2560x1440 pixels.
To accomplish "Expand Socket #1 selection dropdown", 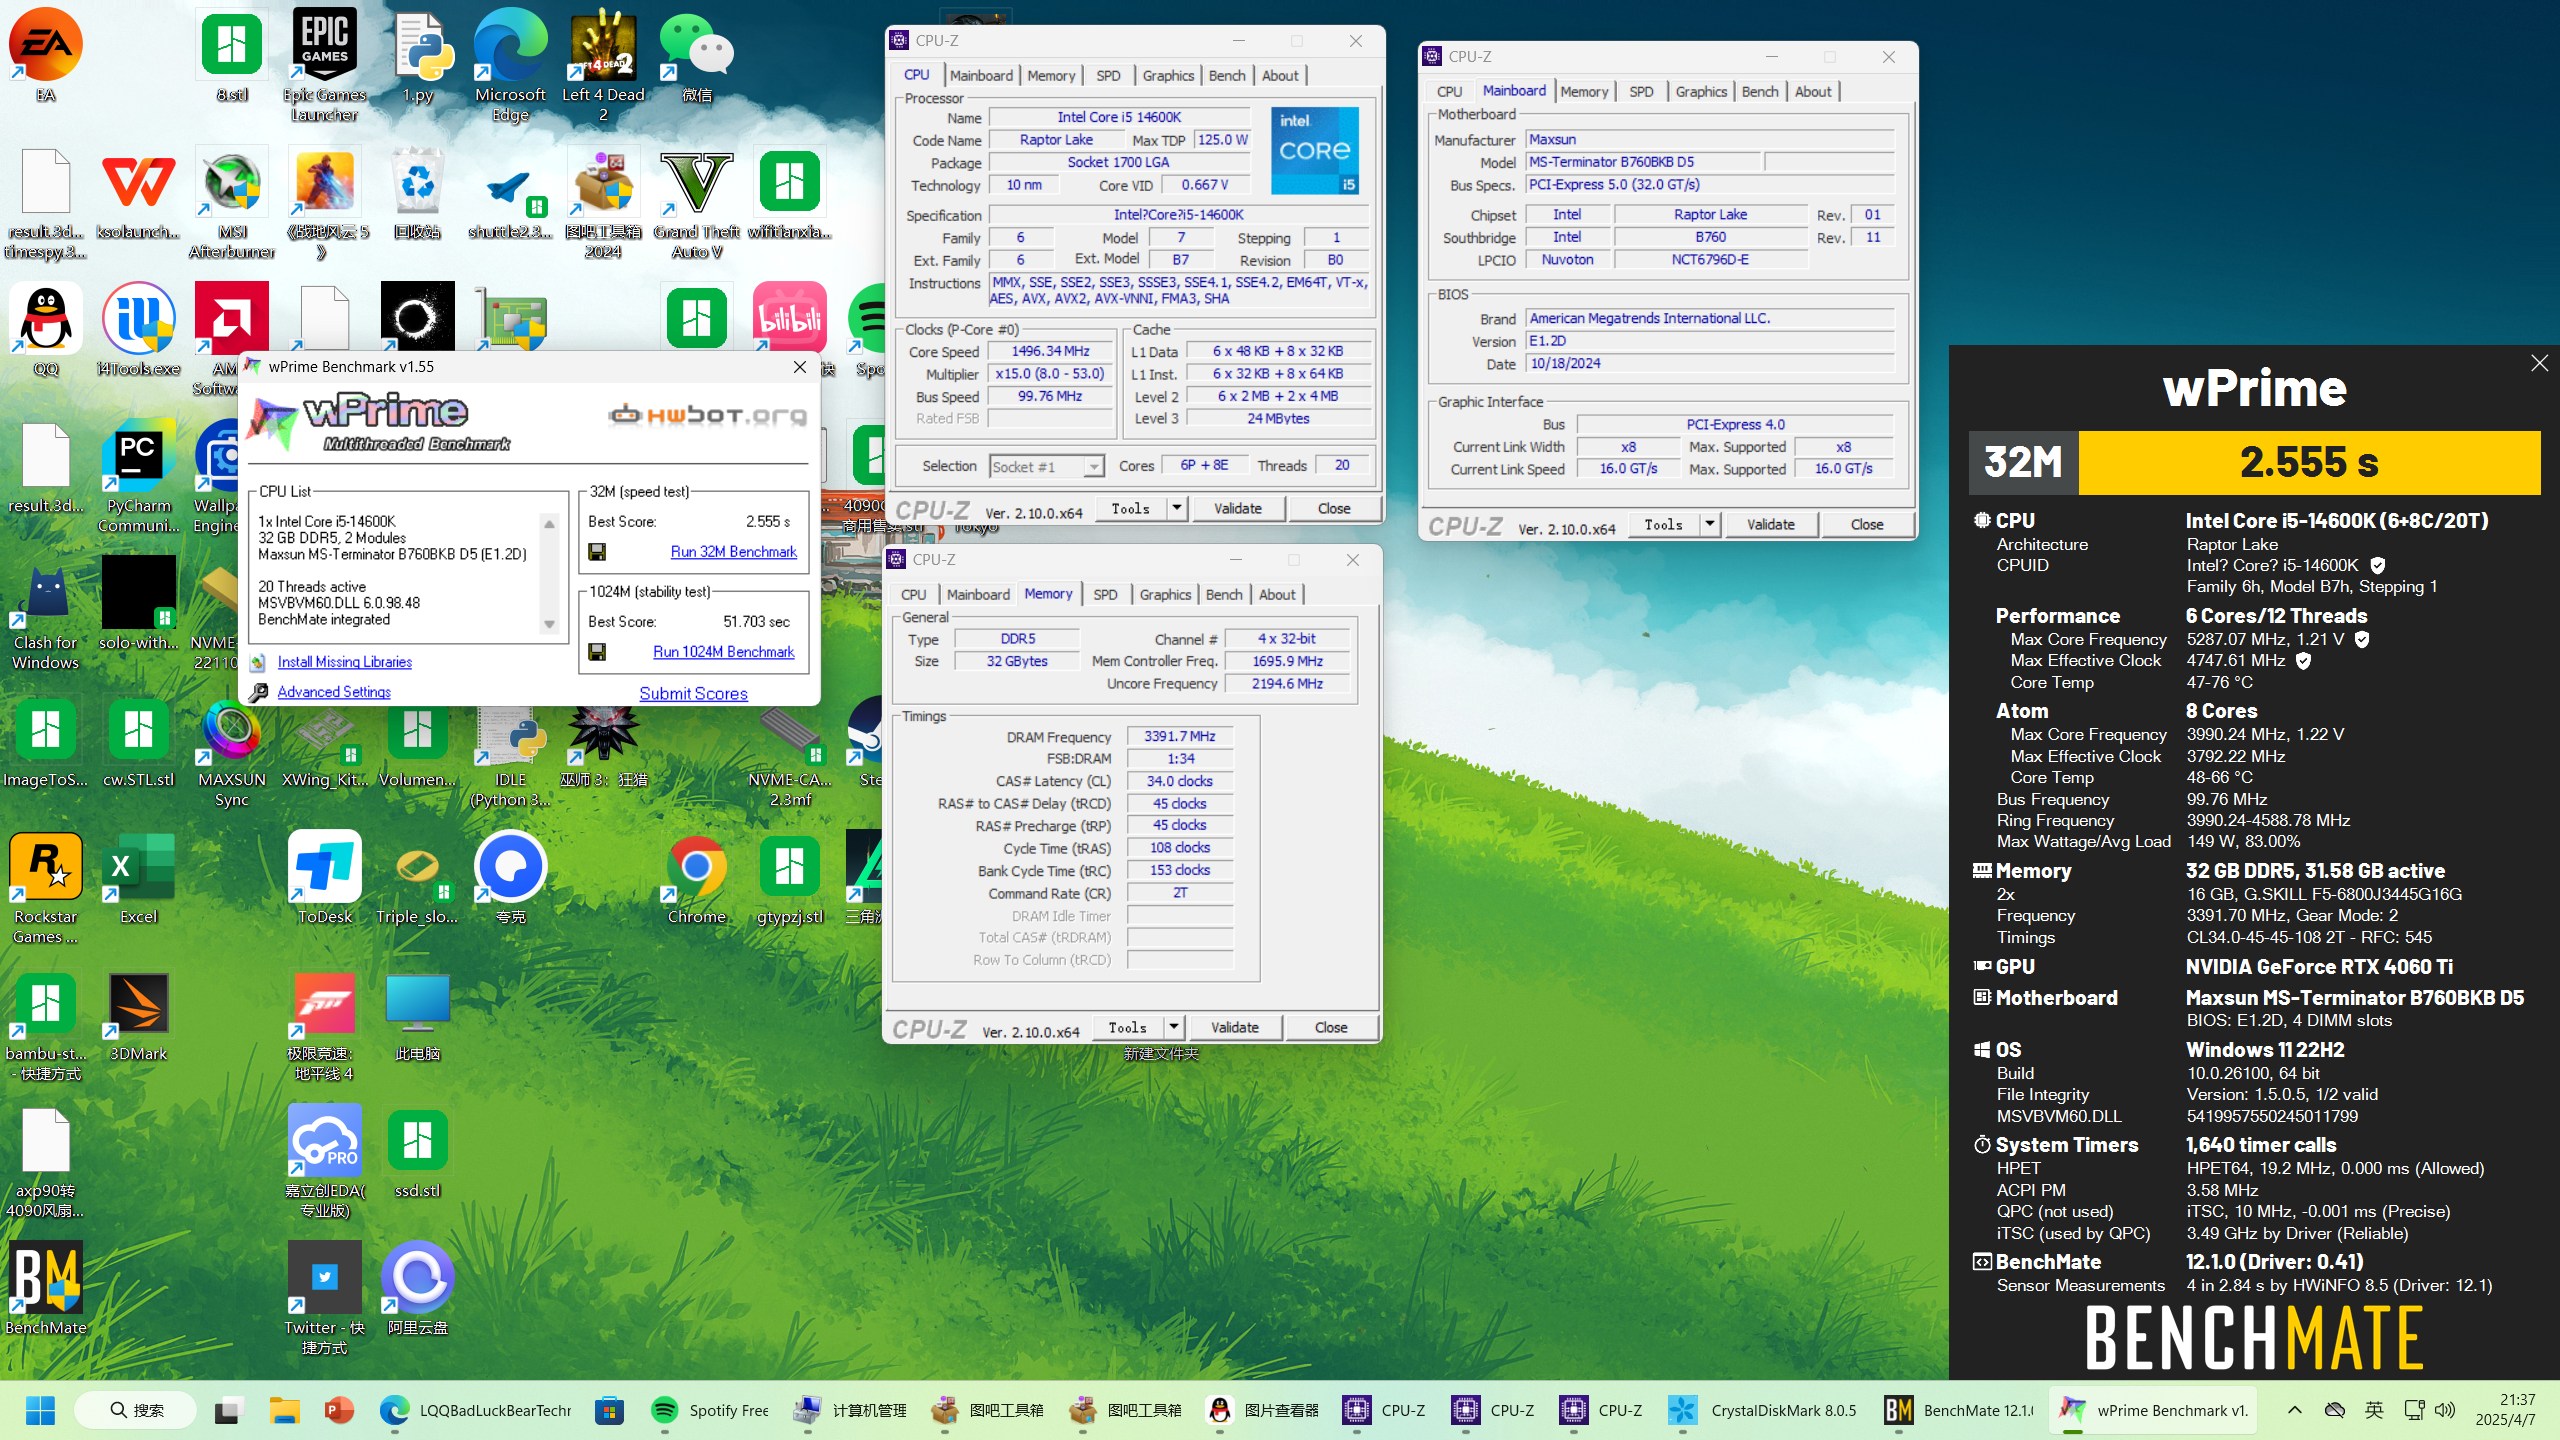I will click(x=1094, y=467).
